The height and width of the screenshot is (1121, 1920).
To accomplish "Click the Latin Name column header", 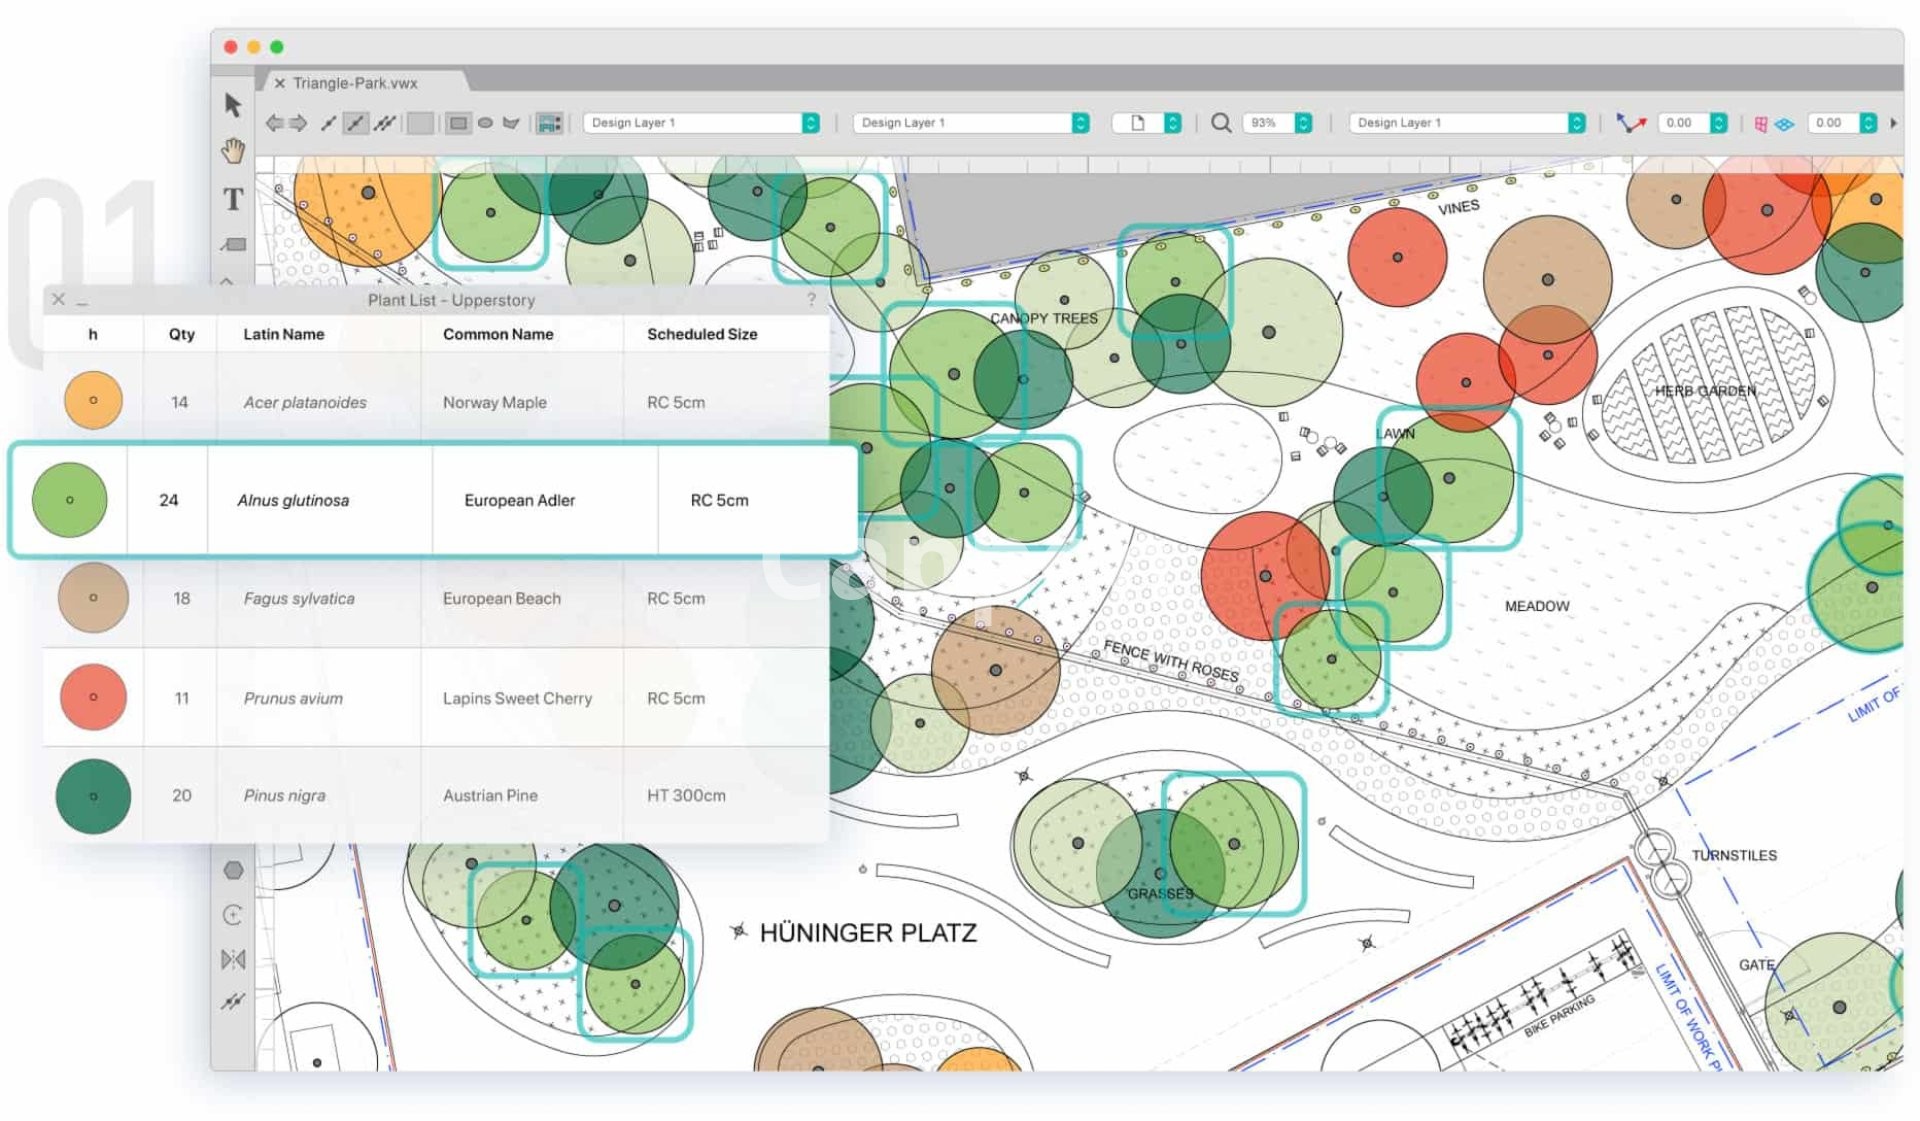I will coord(284,334).
